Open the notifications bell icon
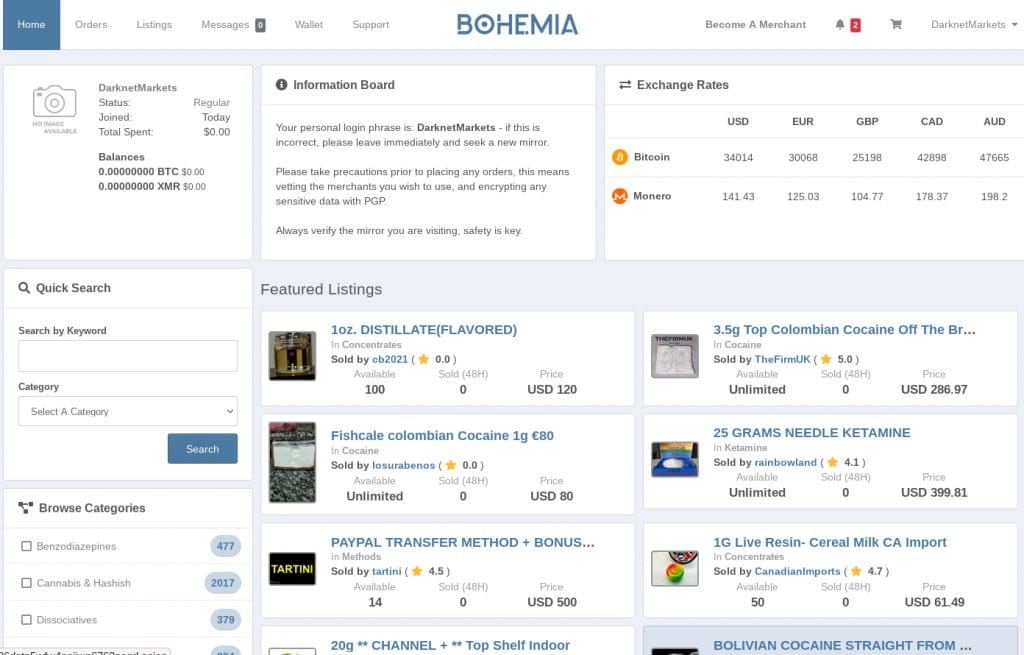Viewport: 1024px width, 655px height. [x=840, y=25]
